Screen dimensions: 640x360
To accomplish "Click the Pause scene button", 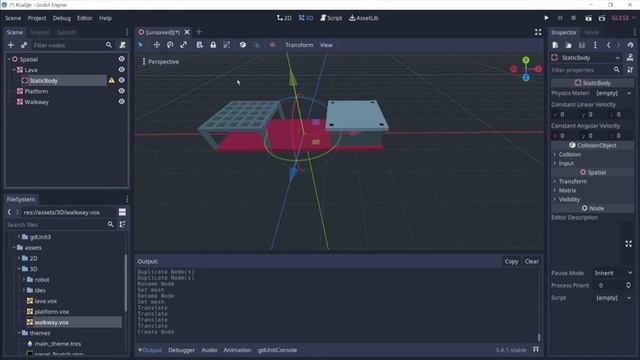I will [x=560, y=18].
